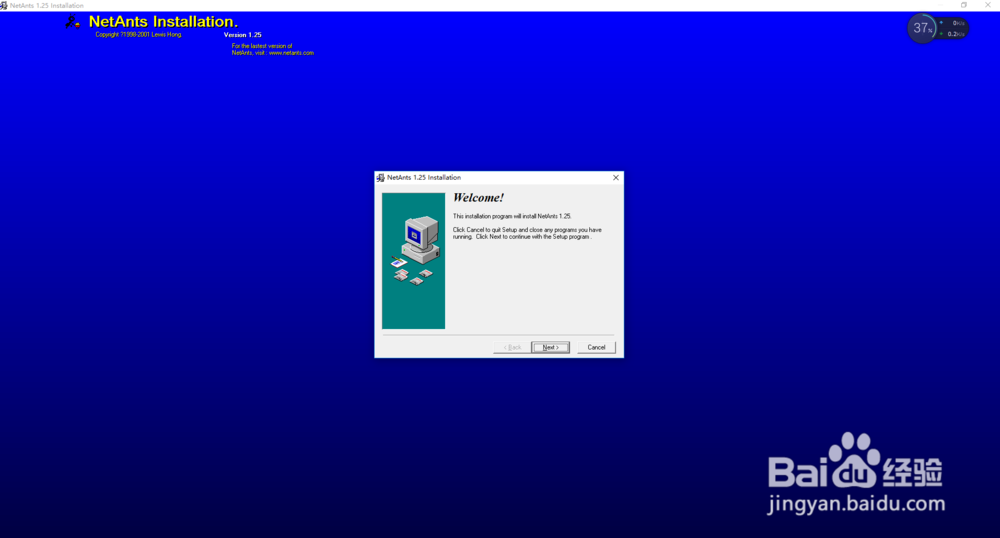
Task: Click the NetAnts 1.25 Installation dialog title
Action: [x=424, y=178]
